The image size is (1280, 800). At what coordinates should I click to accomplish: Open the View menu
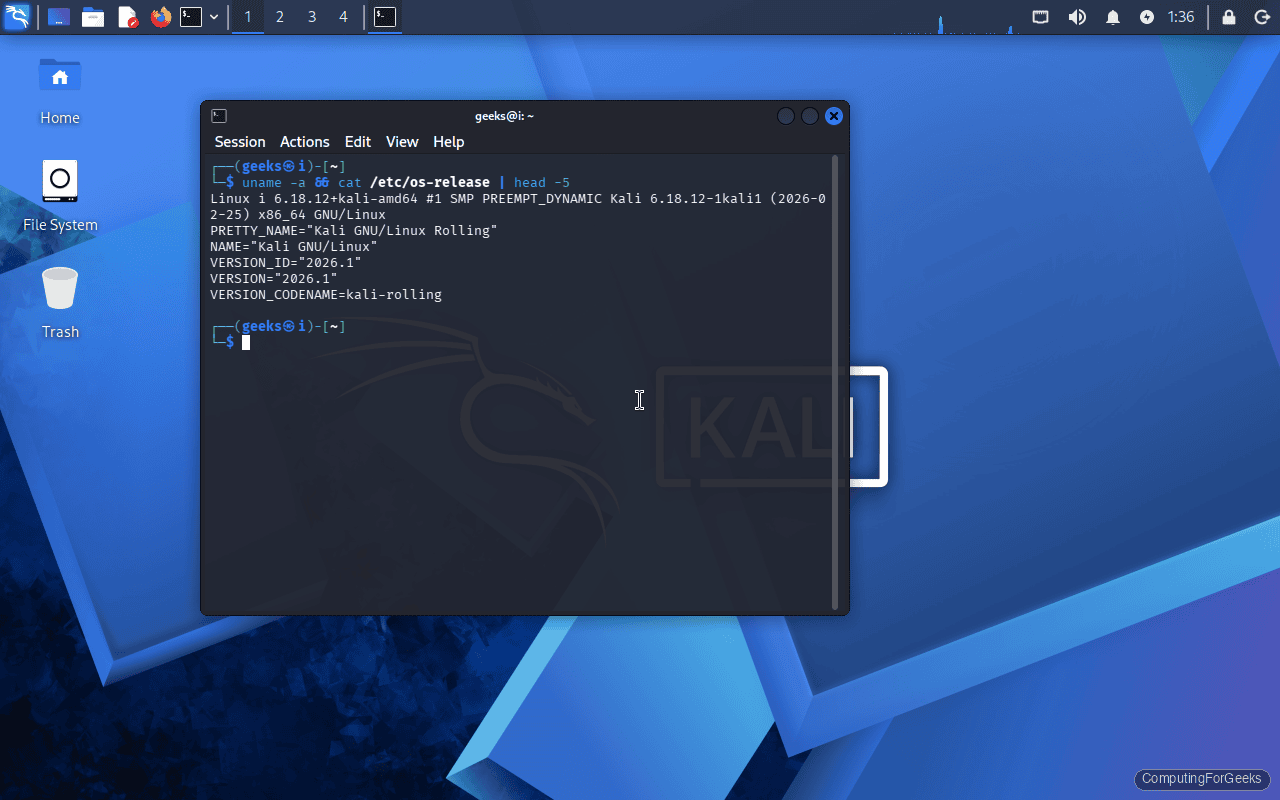(x=401, y=141)
